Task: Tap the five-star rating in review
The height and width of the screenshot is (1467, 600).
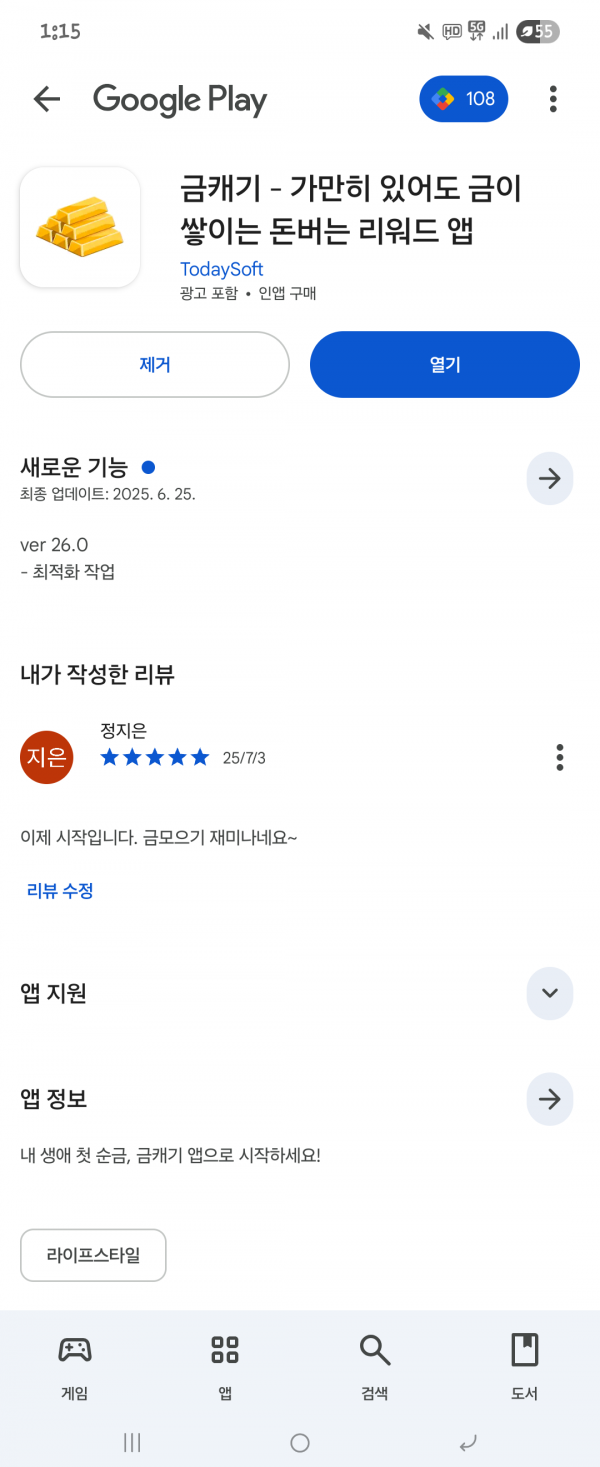Action: pyautogui.click(x=155, y=757)
